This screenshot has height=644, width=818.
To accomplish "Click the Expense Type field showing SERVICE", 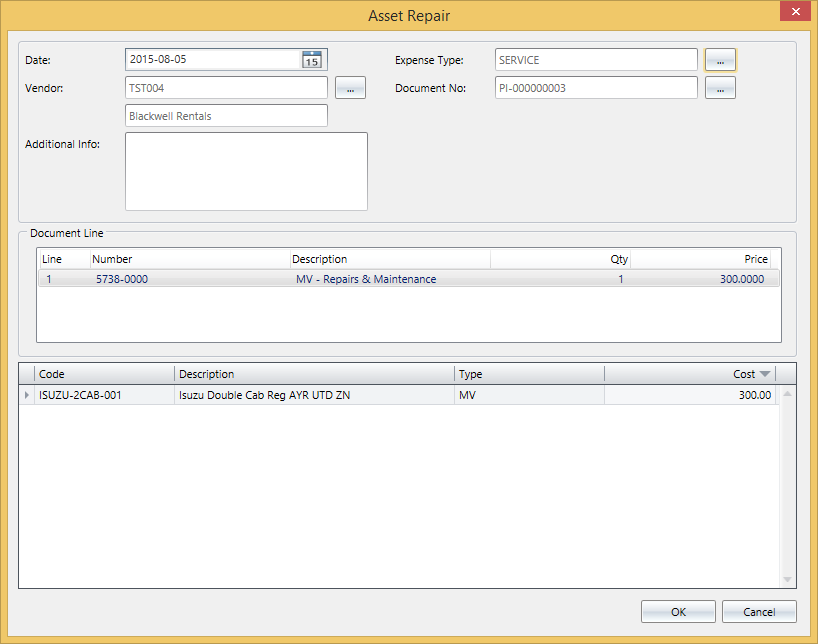I will pyautogui.click(x=595, y=60).
